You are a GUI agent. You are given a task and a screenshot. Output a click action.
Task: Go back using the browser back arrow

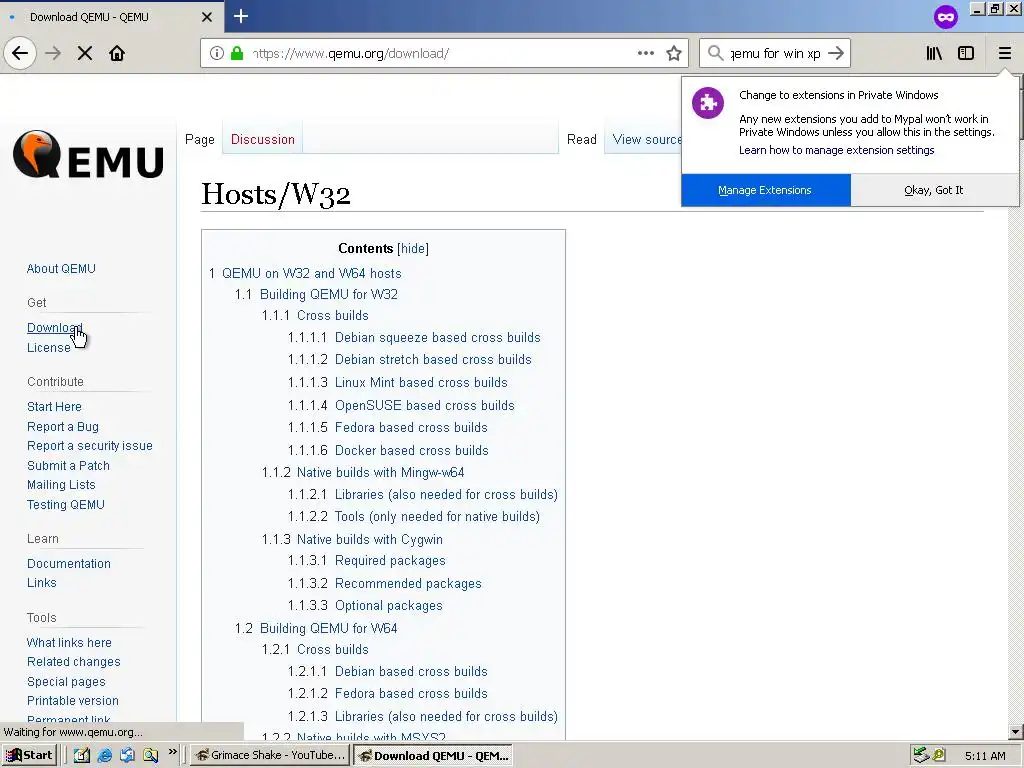coord(20,53)
